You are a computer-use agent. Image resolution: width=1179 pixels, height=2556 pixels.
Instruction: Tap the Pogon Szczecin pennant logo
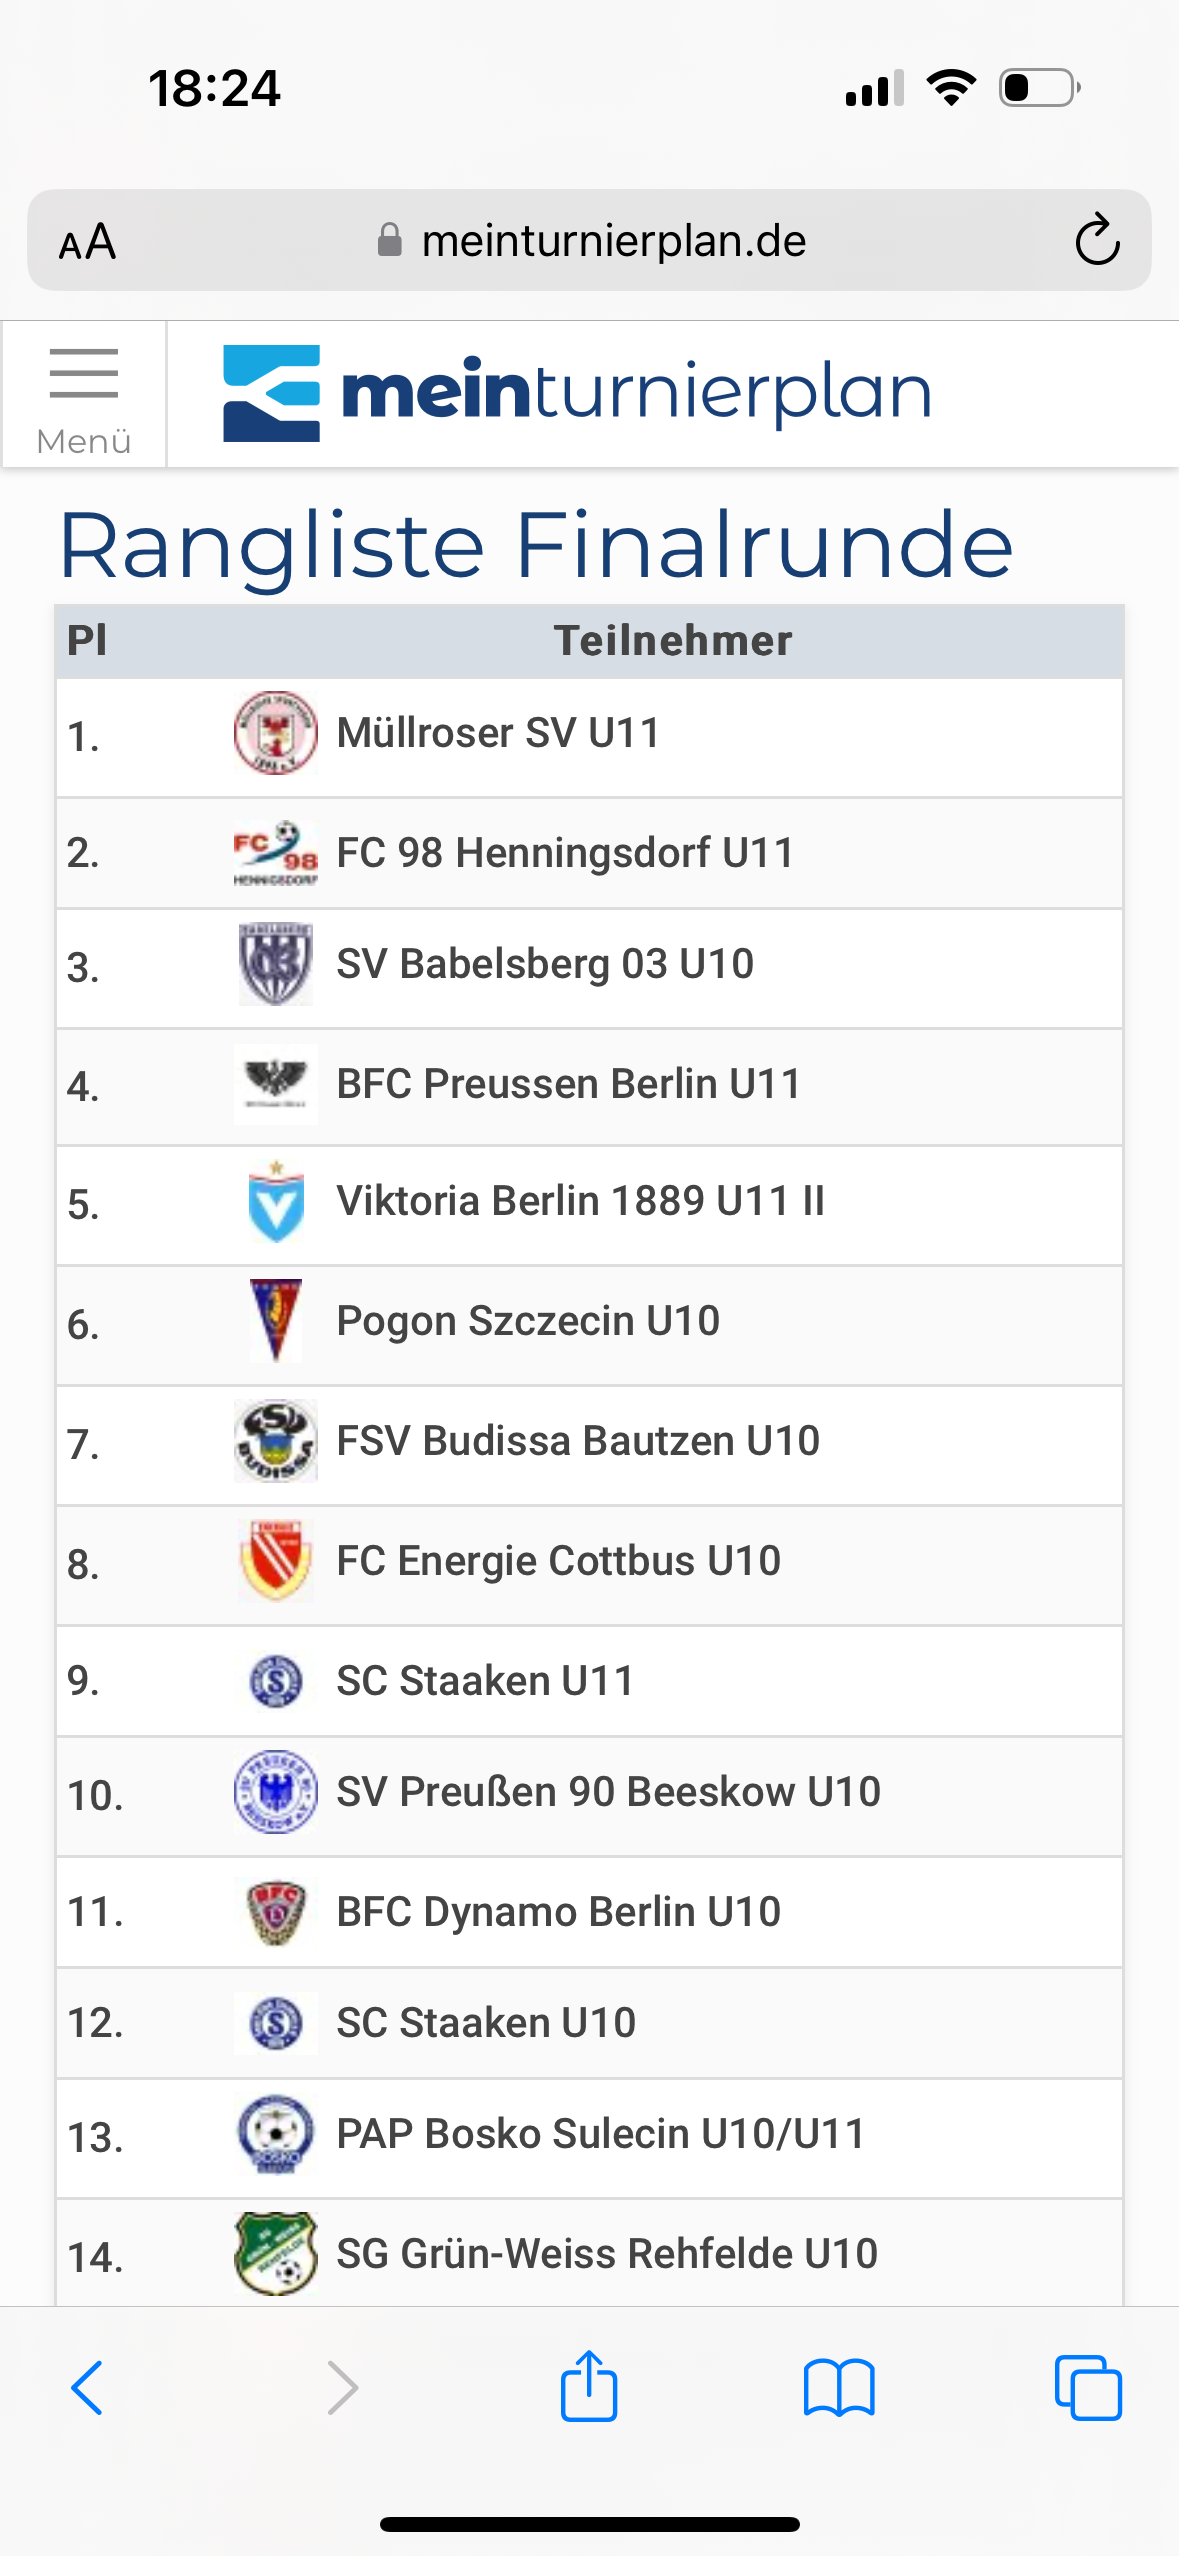276,1321
